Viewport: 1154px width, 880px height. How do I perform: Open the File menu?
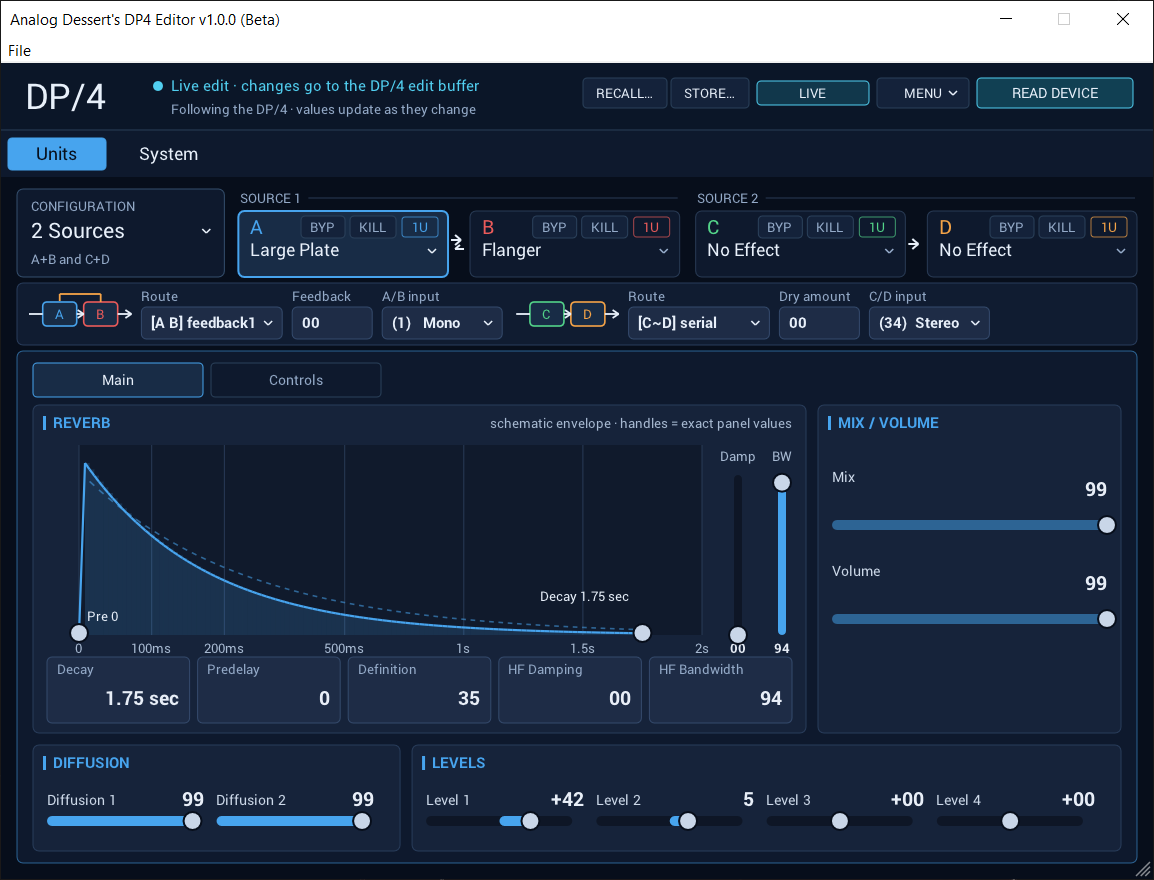coord(20,51)
